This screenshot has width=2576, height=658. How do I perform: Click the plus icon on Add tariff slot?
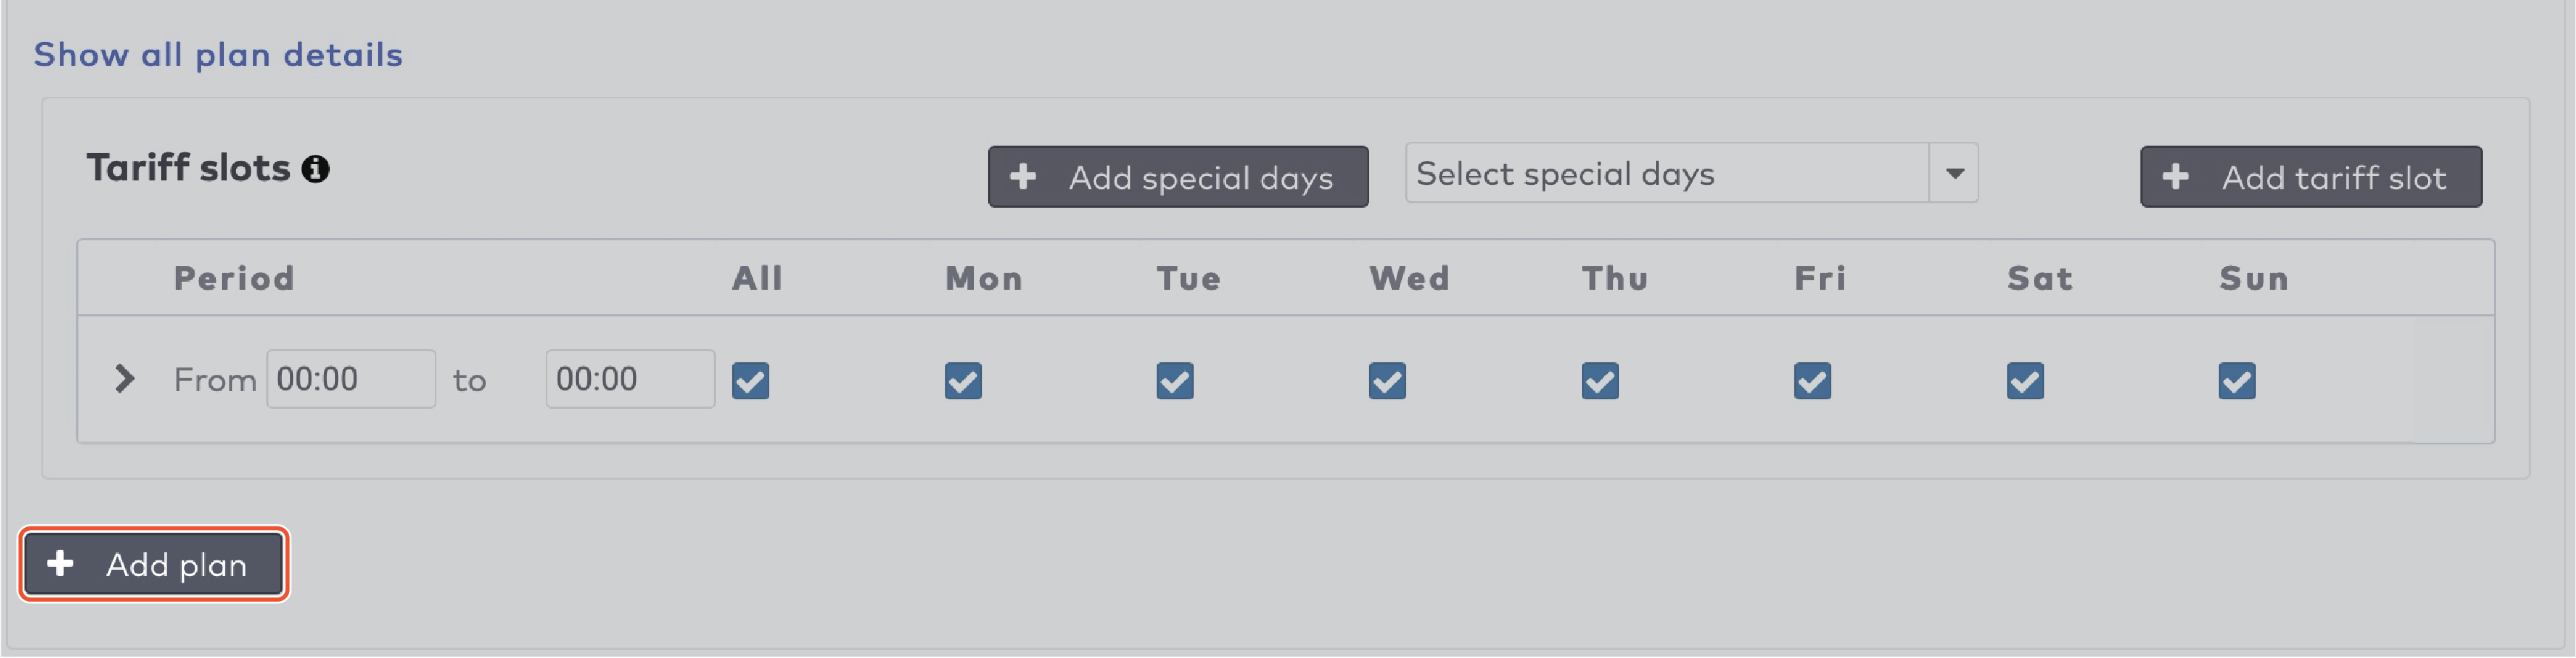[x=2175, y=177]
